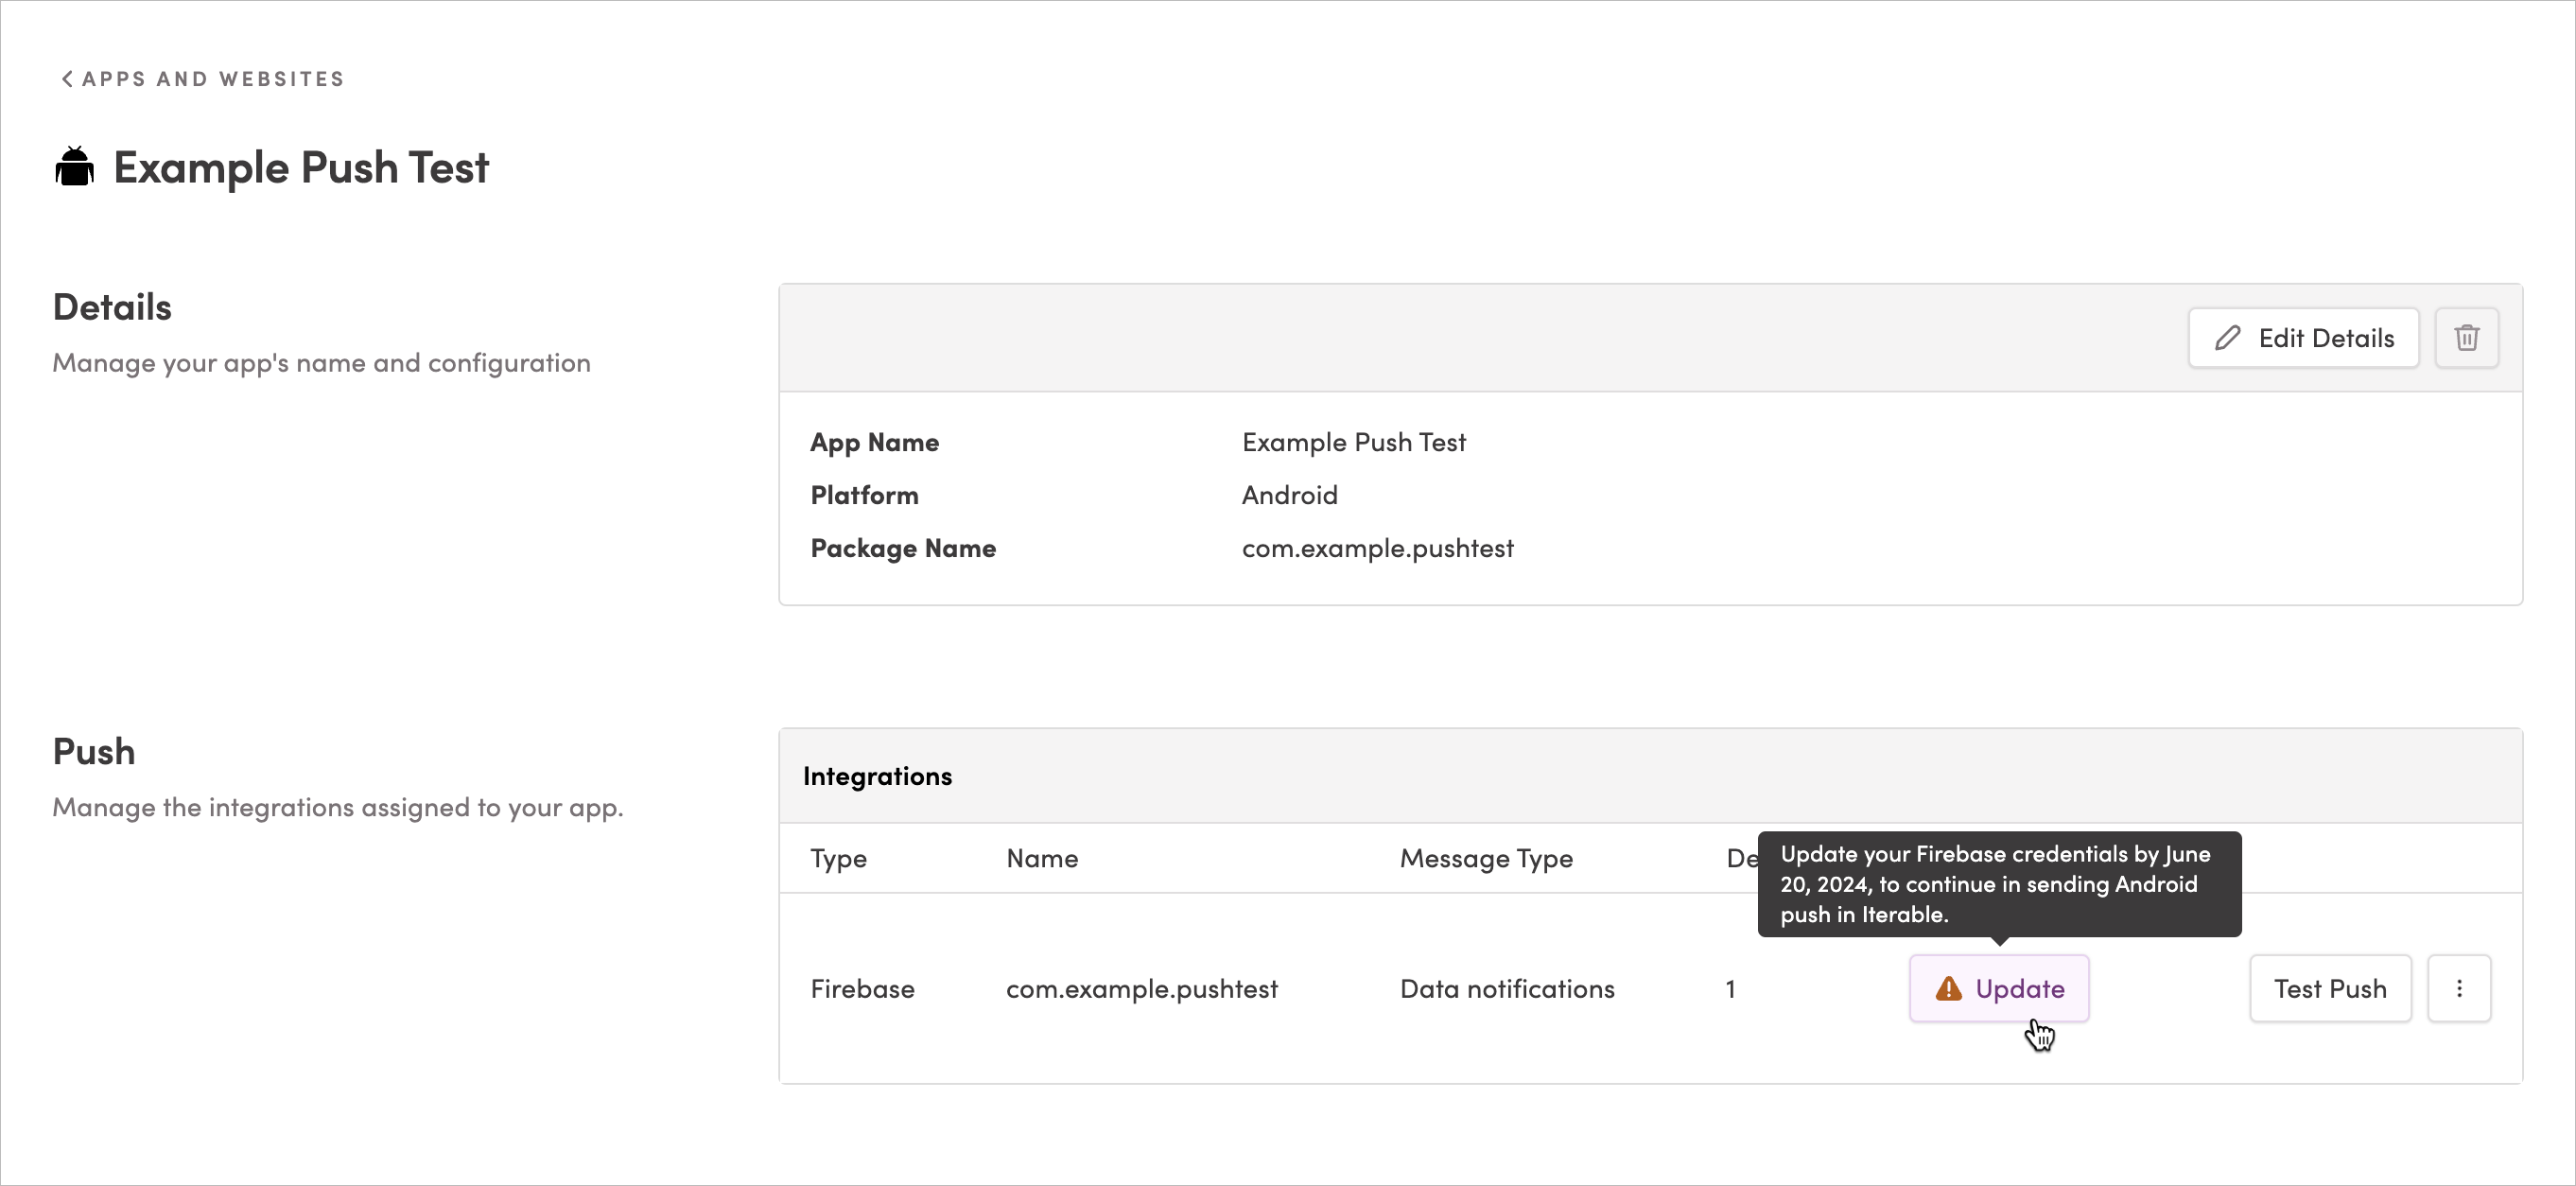2576x1186 pixels.
Task: Click the Android robot icon beside title
Action: coord(75,167)
